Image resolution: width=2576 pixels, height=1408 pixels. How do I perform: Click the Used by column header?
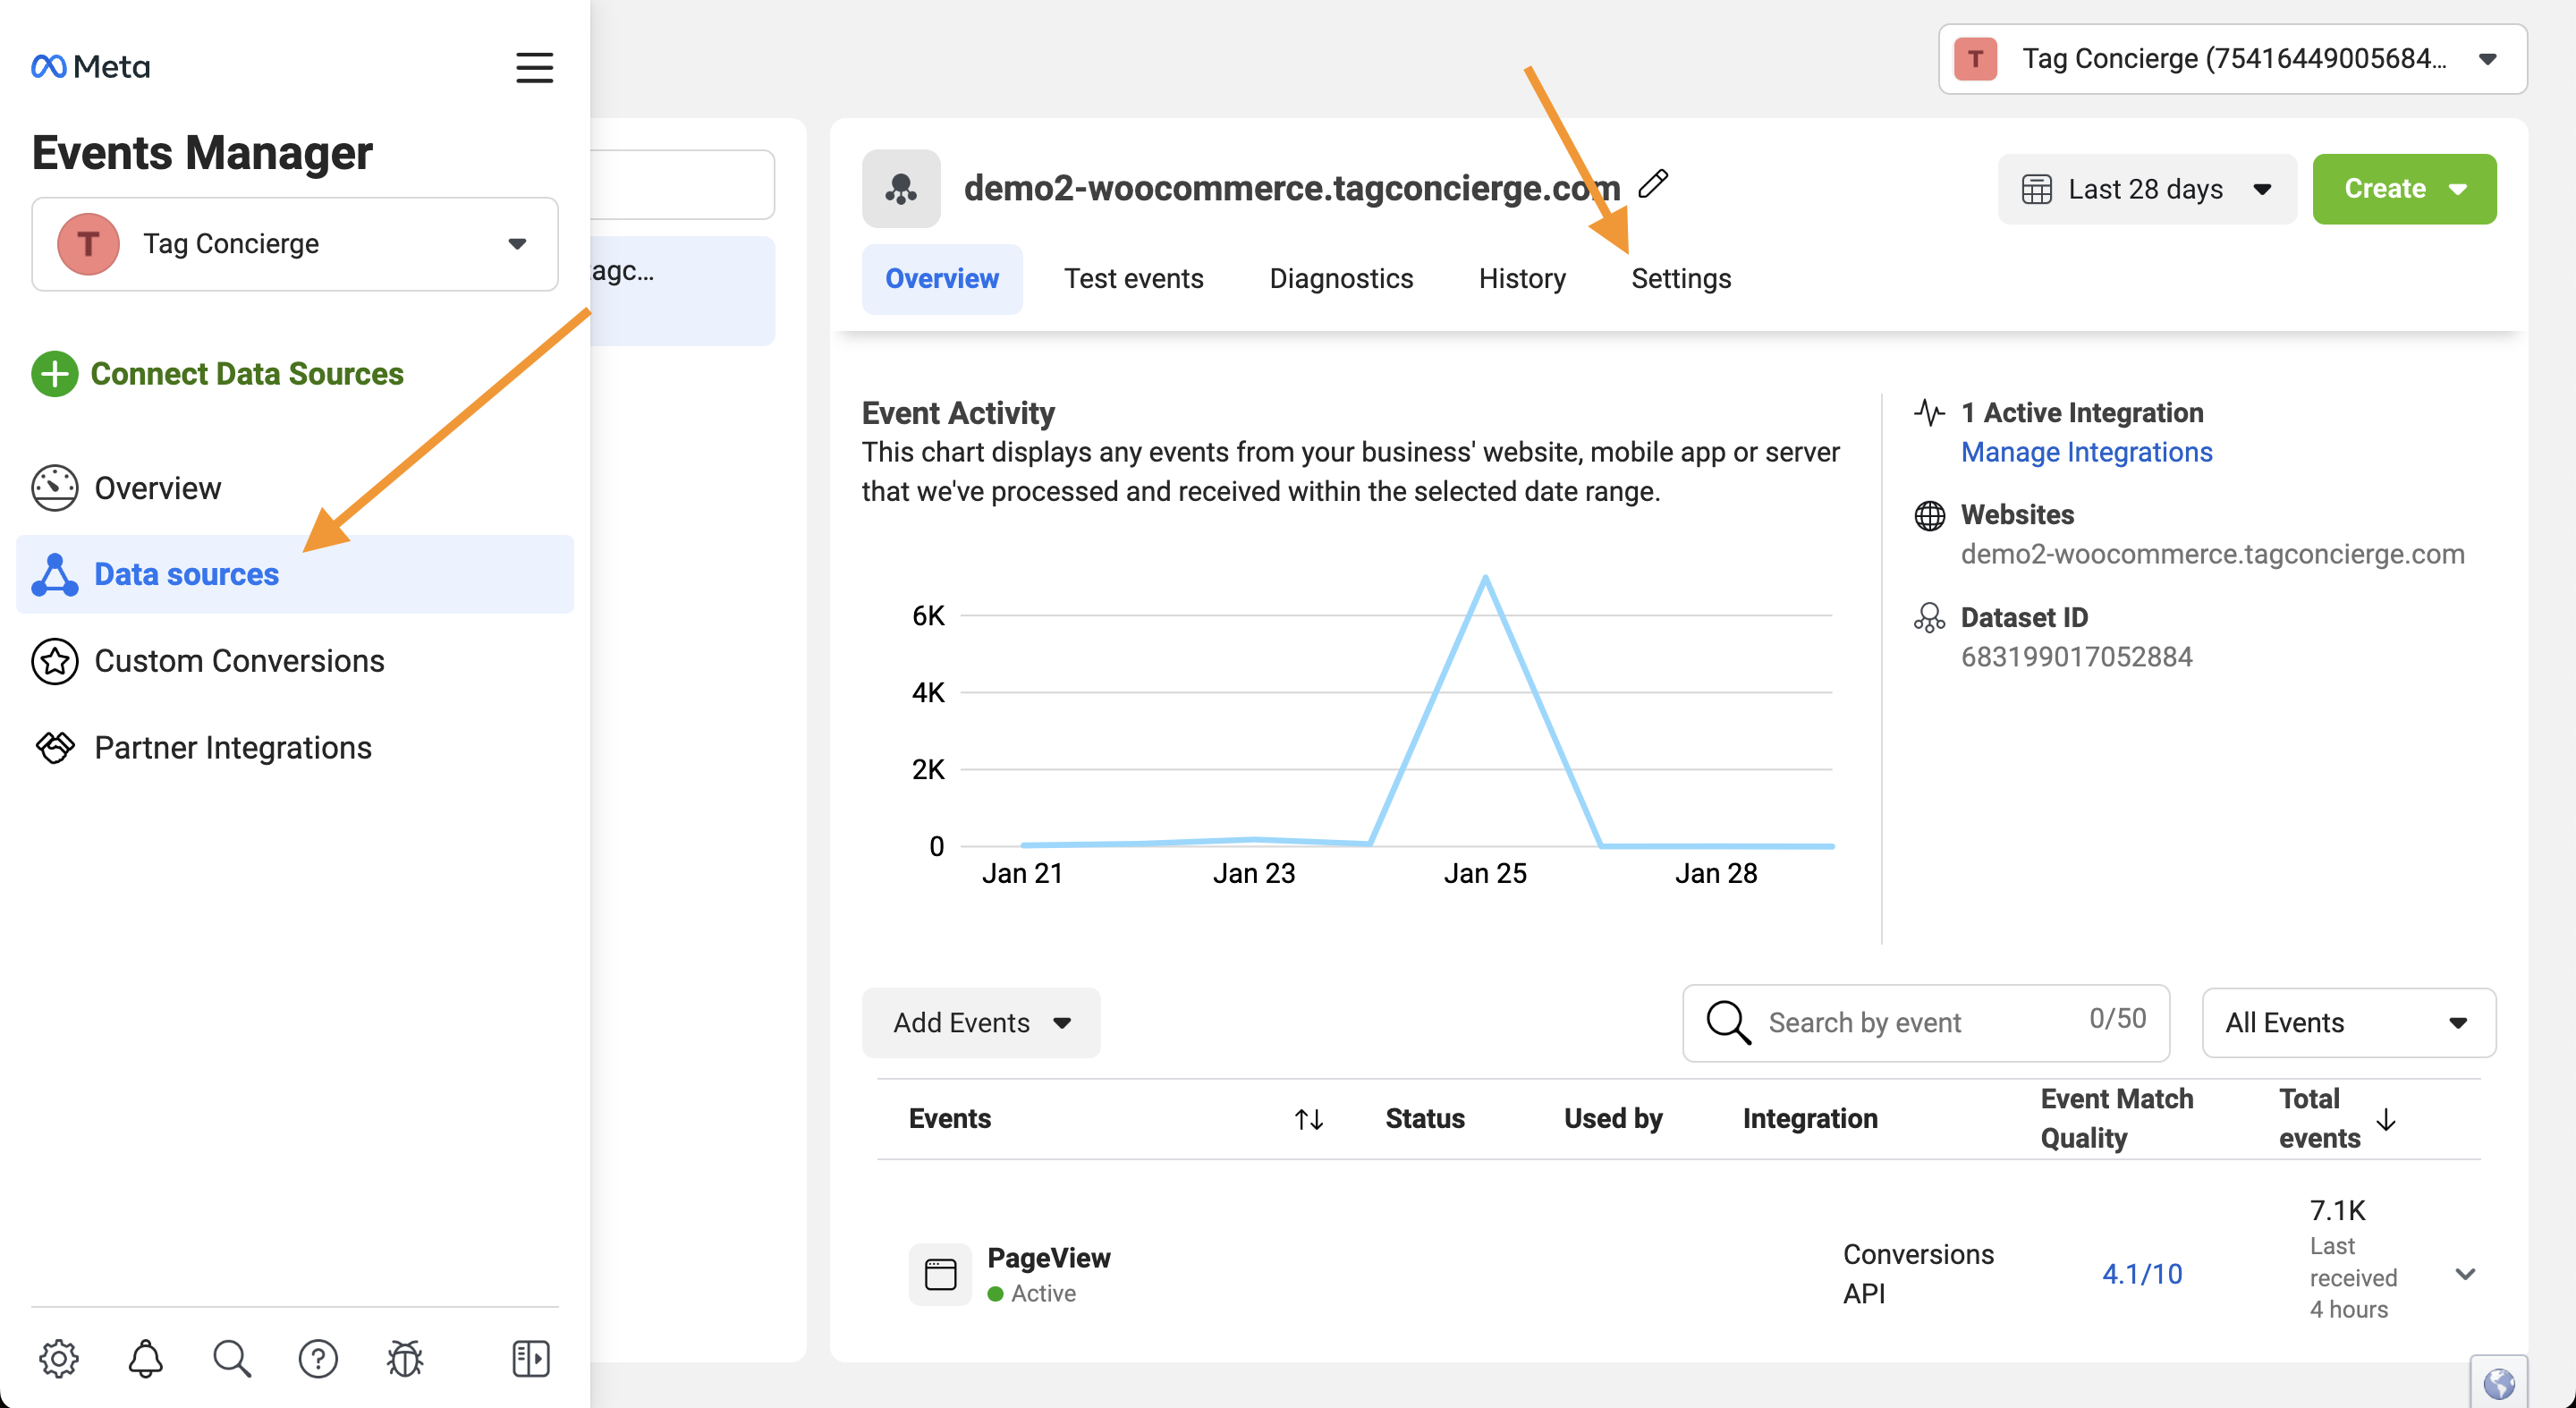click(1613, 1118)
